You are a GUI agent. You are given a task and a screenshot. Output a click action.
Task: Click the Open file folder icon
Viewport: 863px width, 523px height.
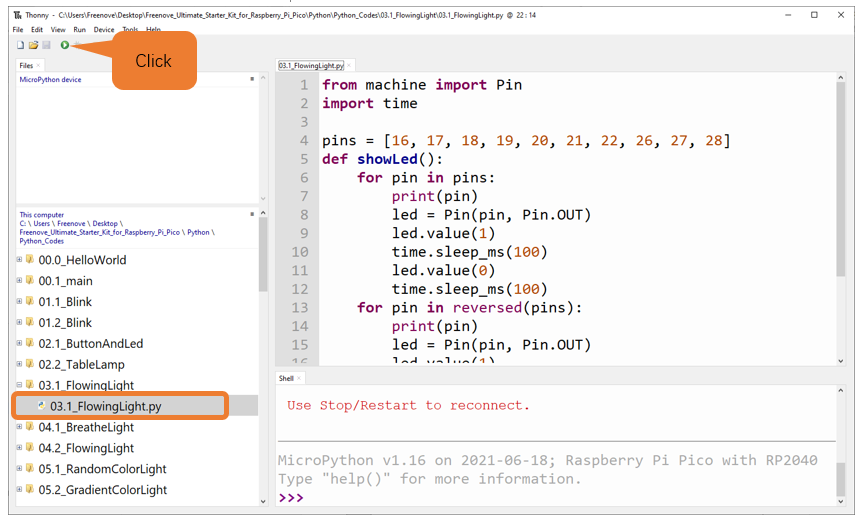point(34,45)
